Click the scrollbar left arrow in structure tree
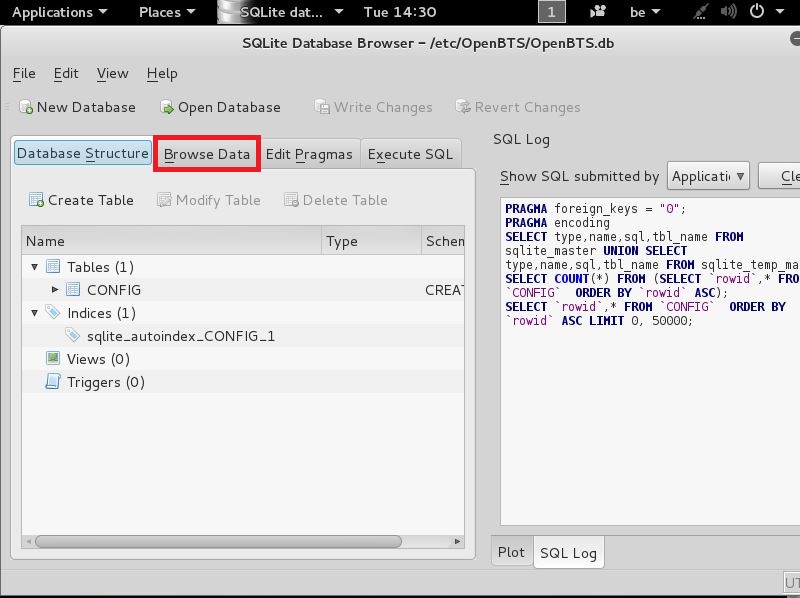Screen dimensions: 800x598 point(29,541)
